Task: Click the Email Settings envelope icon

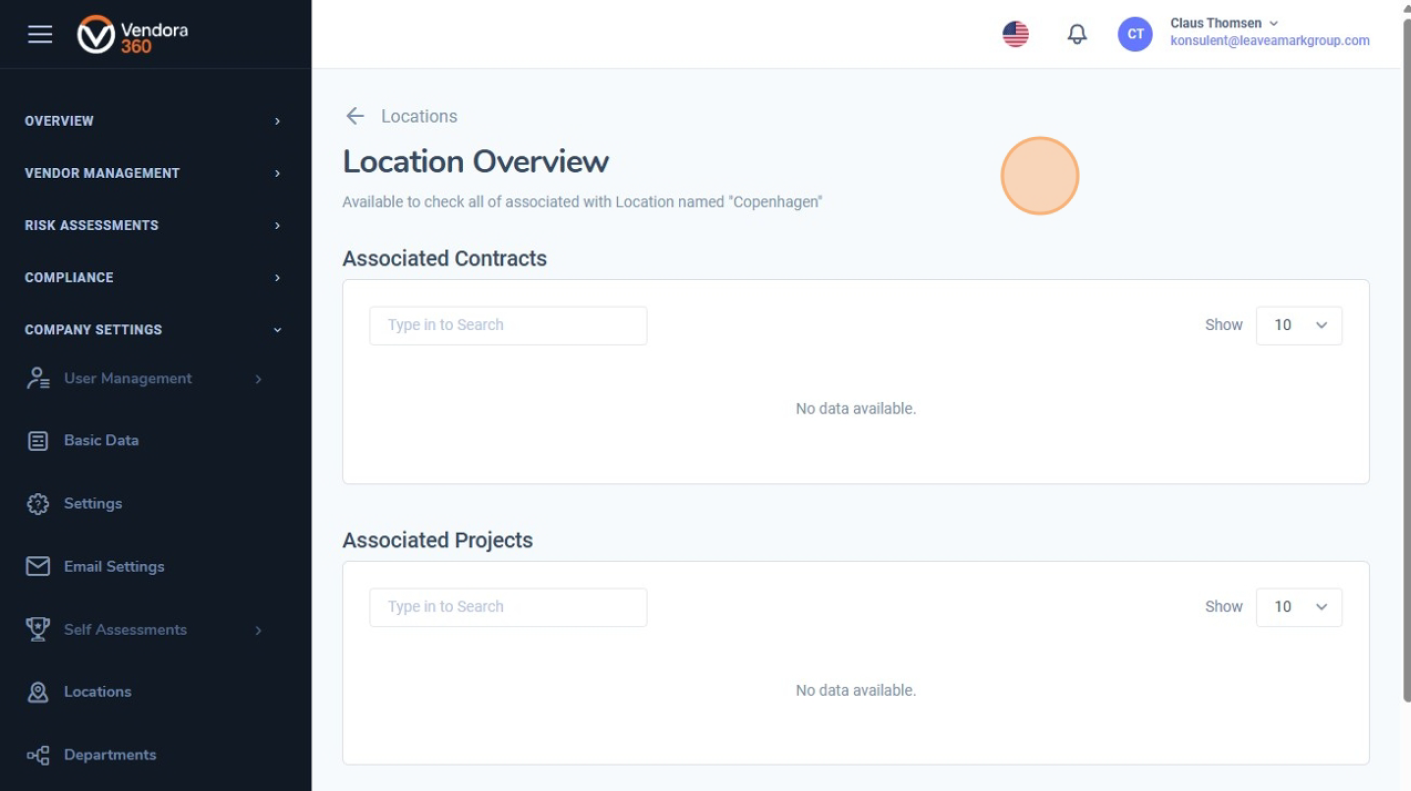Action: pyautogui.click(x=38, y=567)
